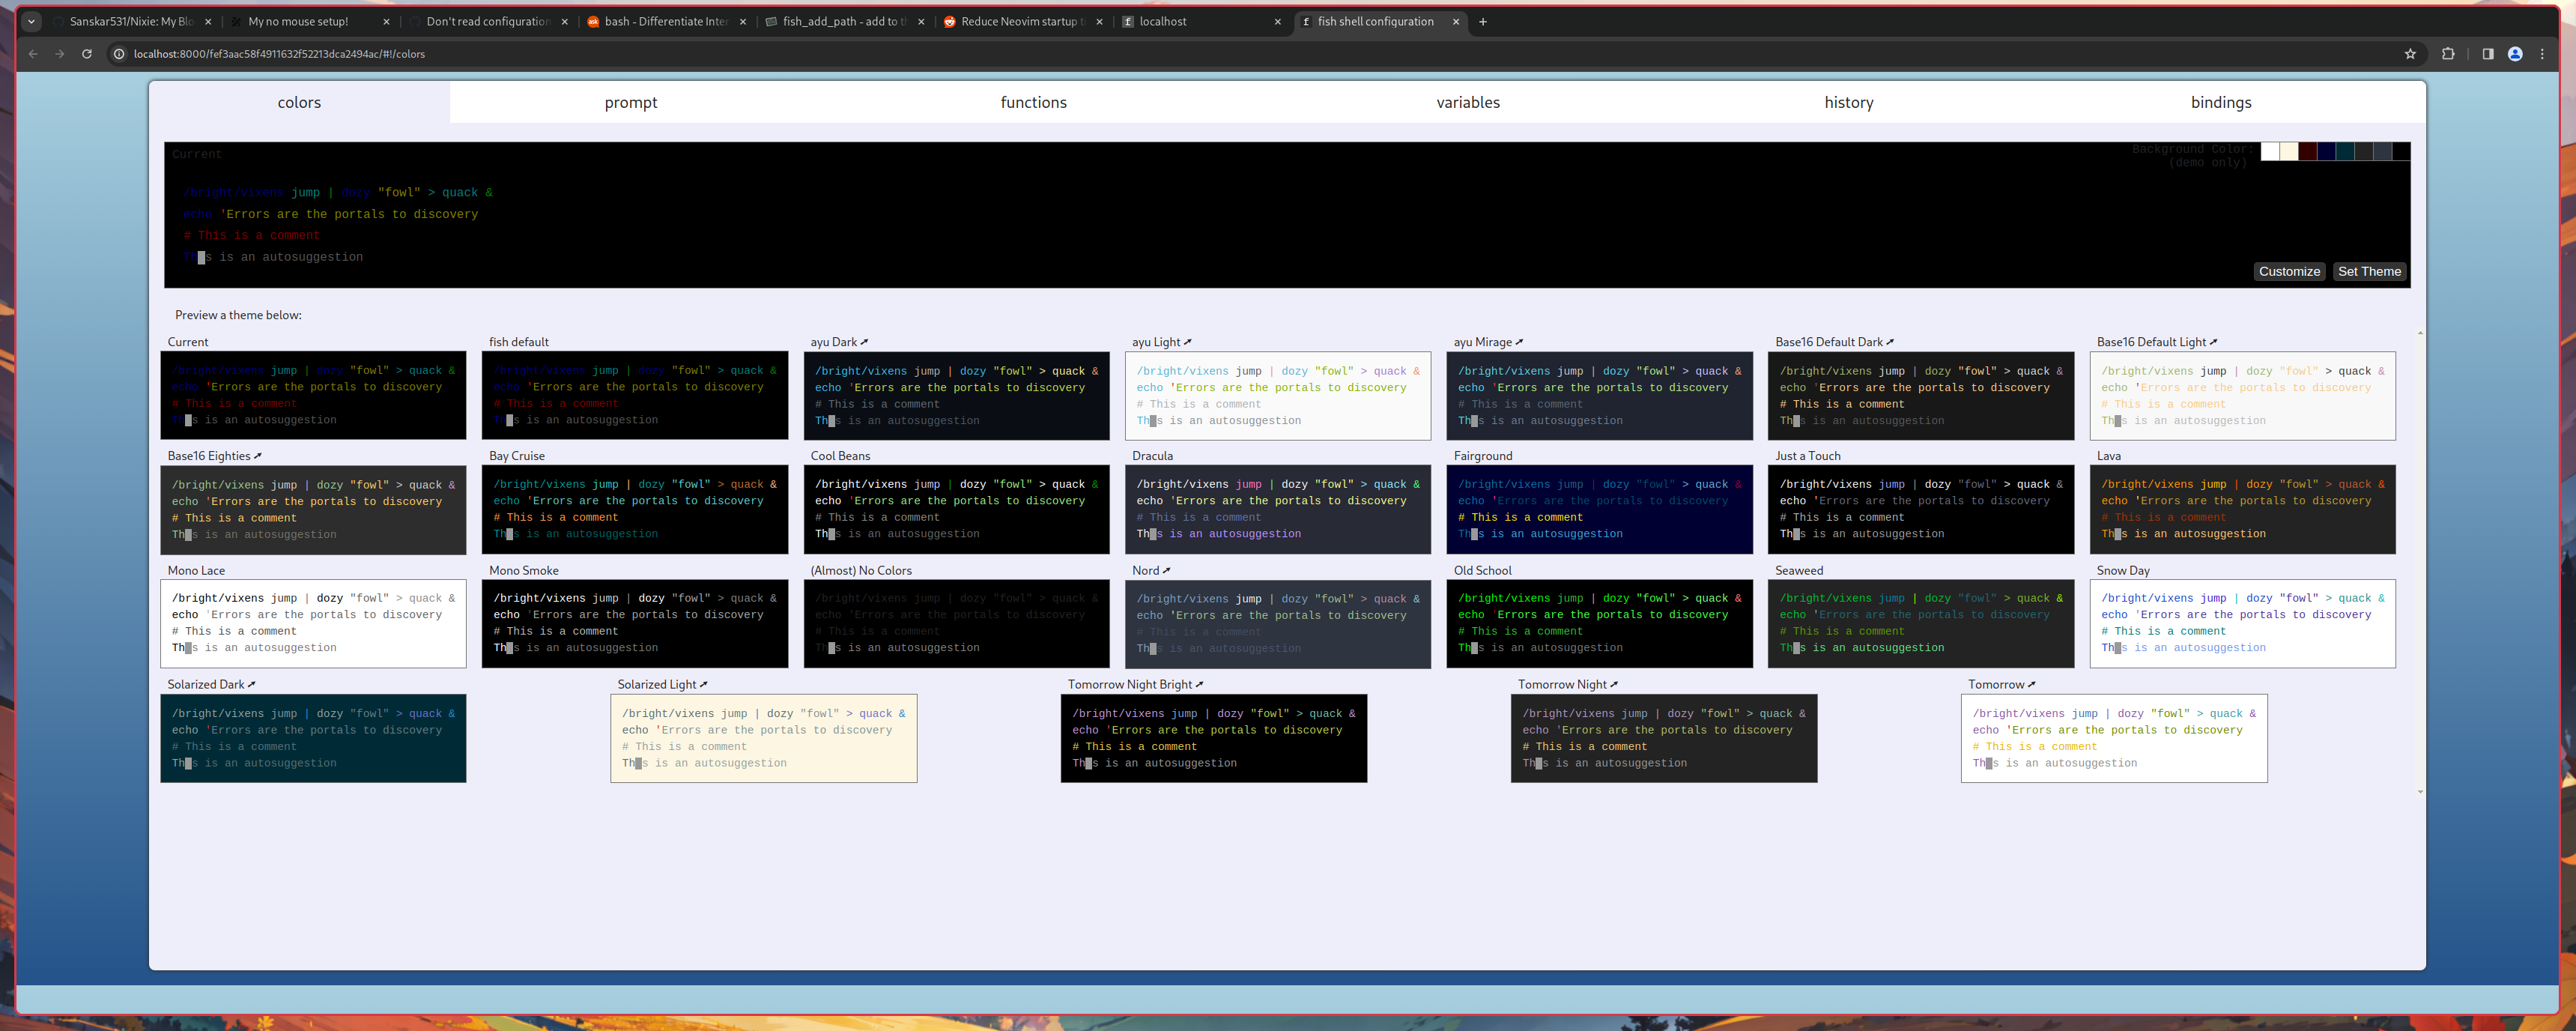Open the "bindings" tab

point(2220,101)
